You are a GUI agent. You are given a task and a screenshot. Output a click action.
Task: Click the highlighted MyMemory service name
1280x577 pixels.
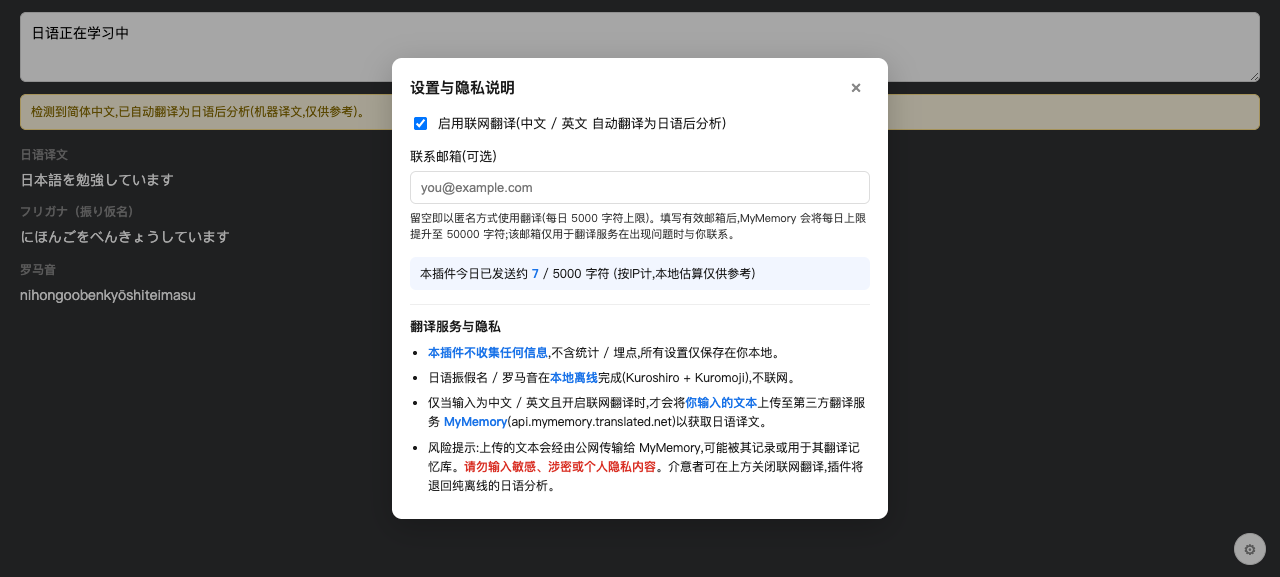(x=475, y=422)
